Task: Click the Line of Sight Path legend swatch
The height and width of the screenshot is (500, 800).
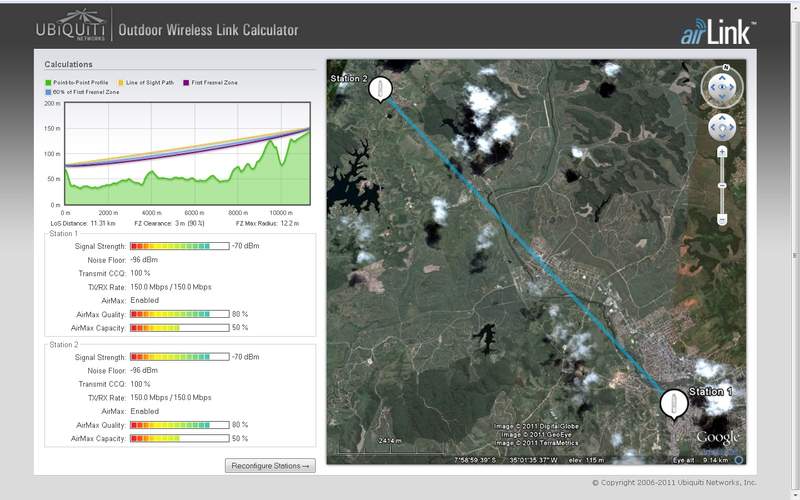Action: [121, 83]
